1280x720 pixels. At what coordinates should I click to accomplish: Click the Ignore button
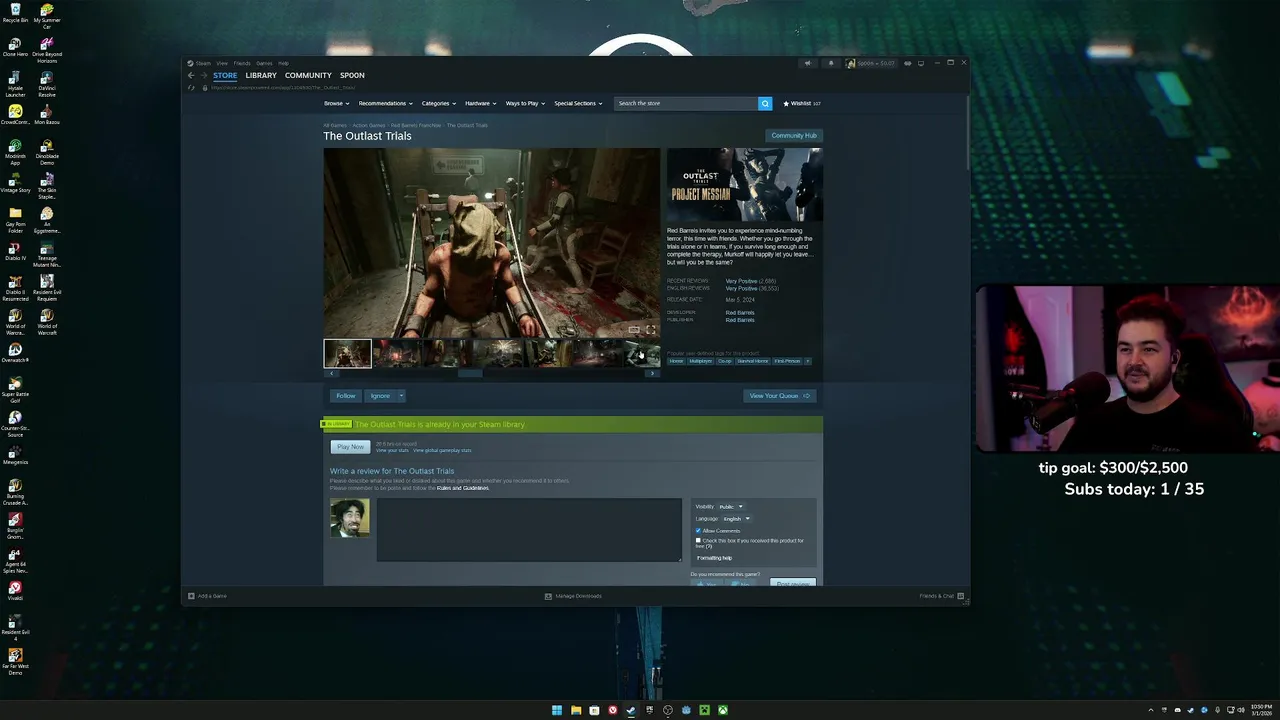click(x=380, y=396)
